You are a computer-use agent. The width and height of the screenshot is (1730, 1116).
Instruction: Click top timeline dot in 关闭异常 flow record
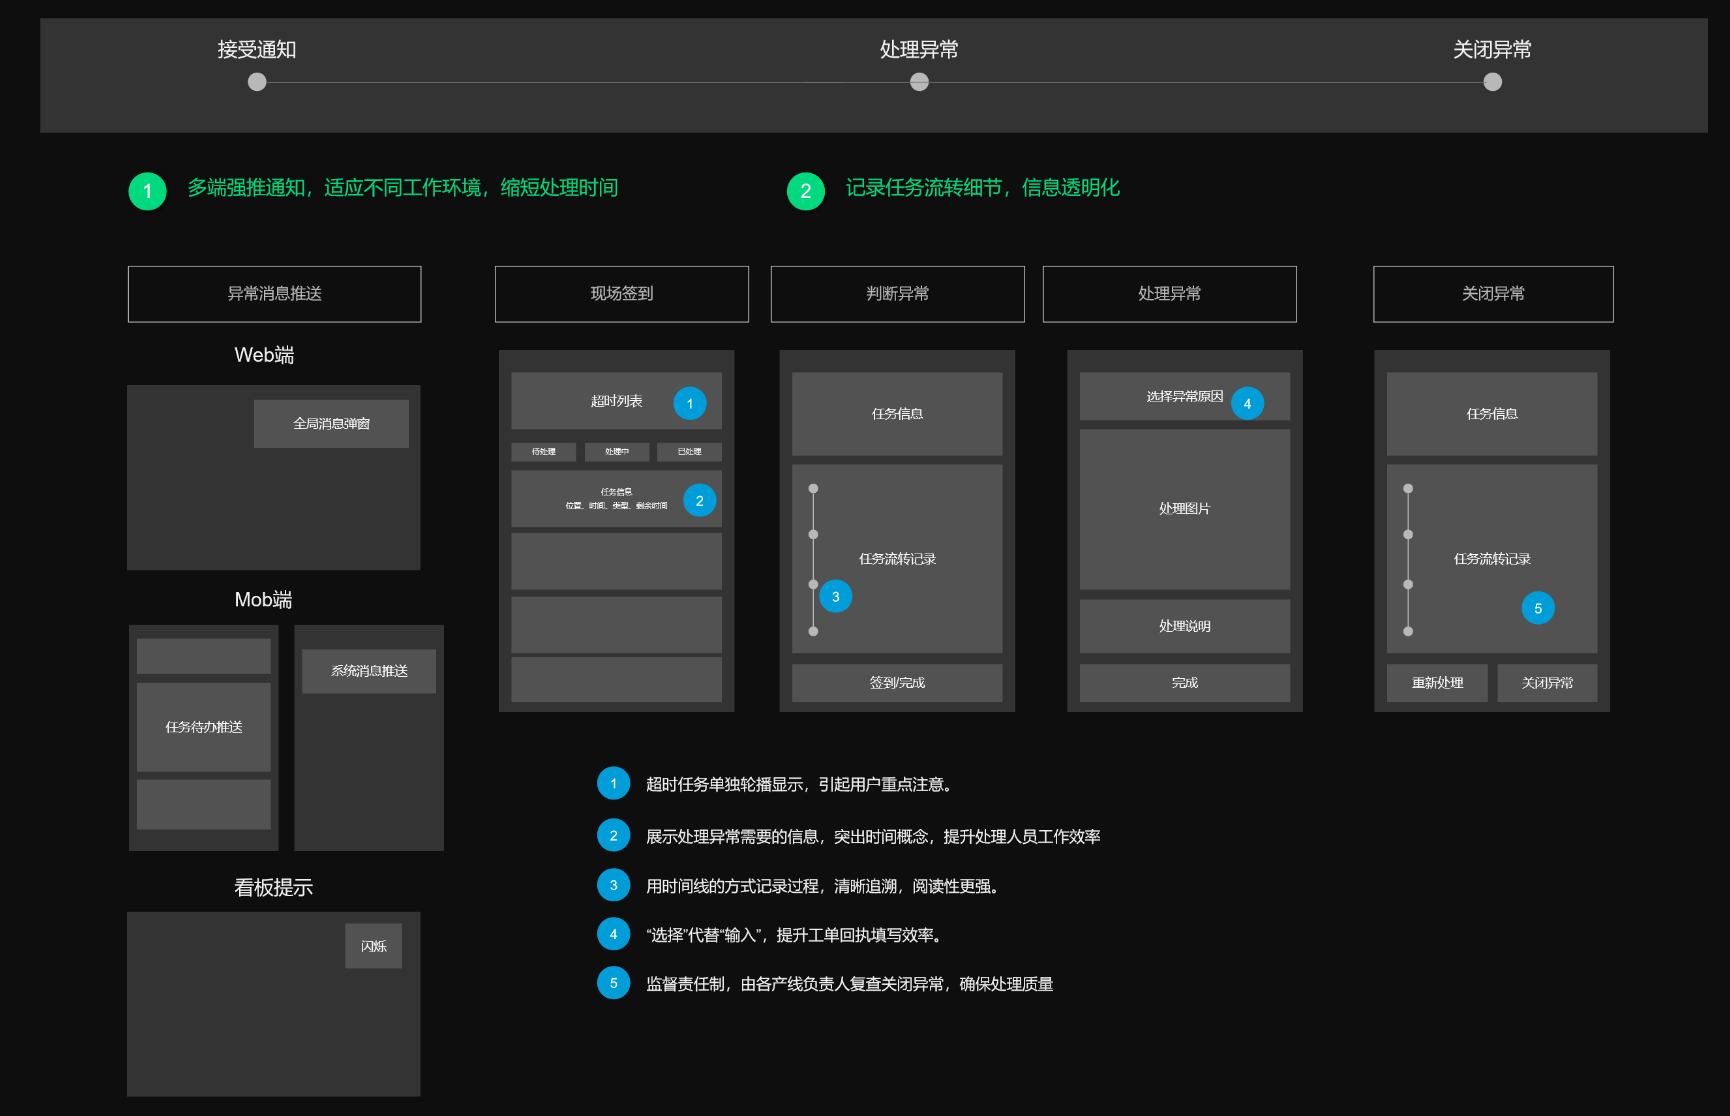[x=1408, y=489]
